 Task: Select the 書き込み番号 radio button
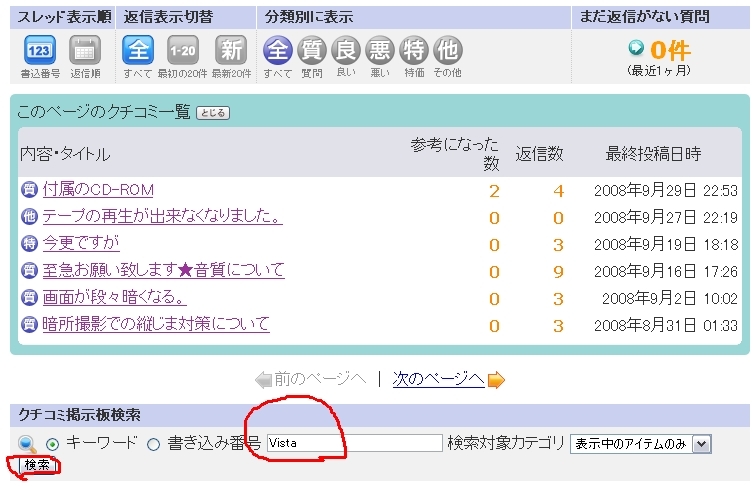[x=153, y=444]
